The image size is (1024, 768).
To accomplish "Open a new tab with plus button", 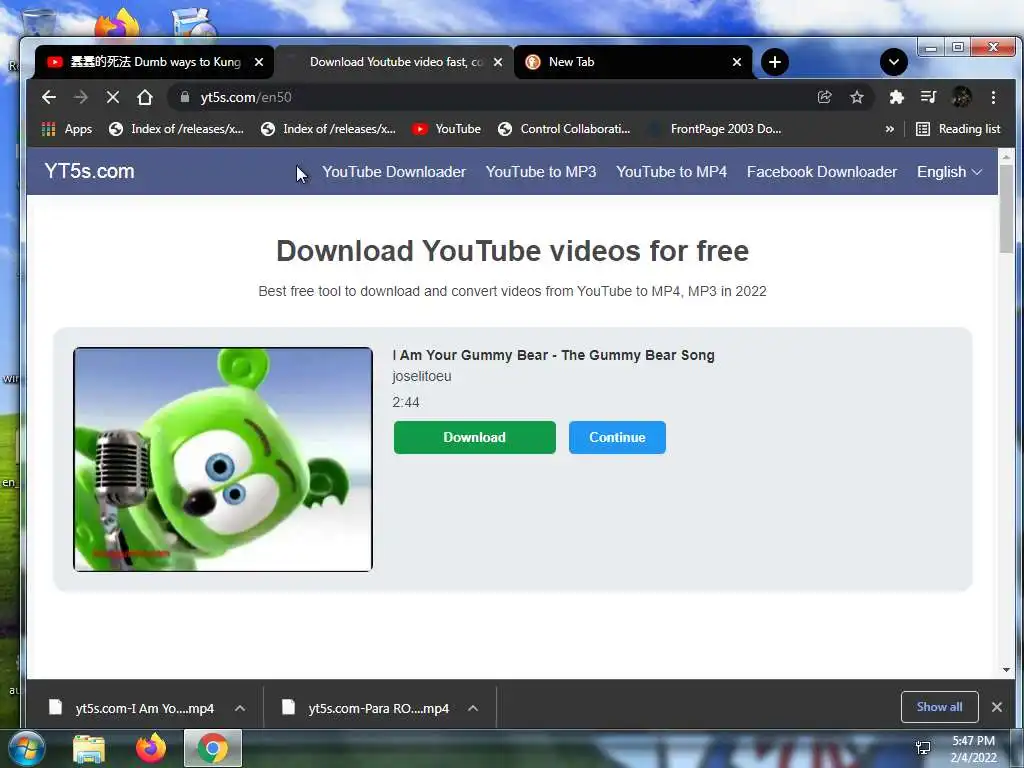I will [775, 62].
